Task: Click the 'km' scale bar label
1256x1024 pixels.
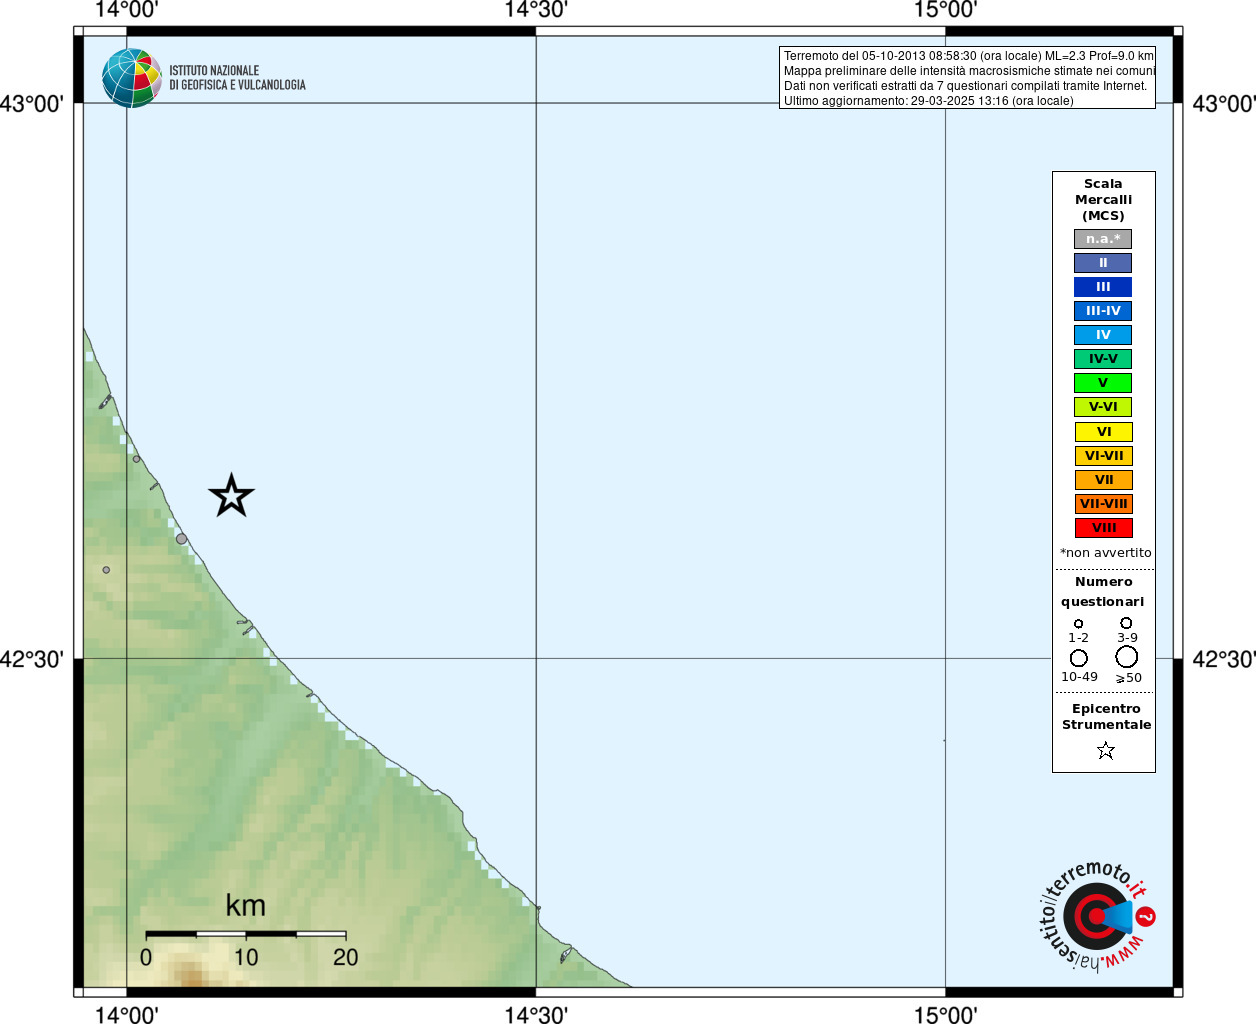Action: 245,906
